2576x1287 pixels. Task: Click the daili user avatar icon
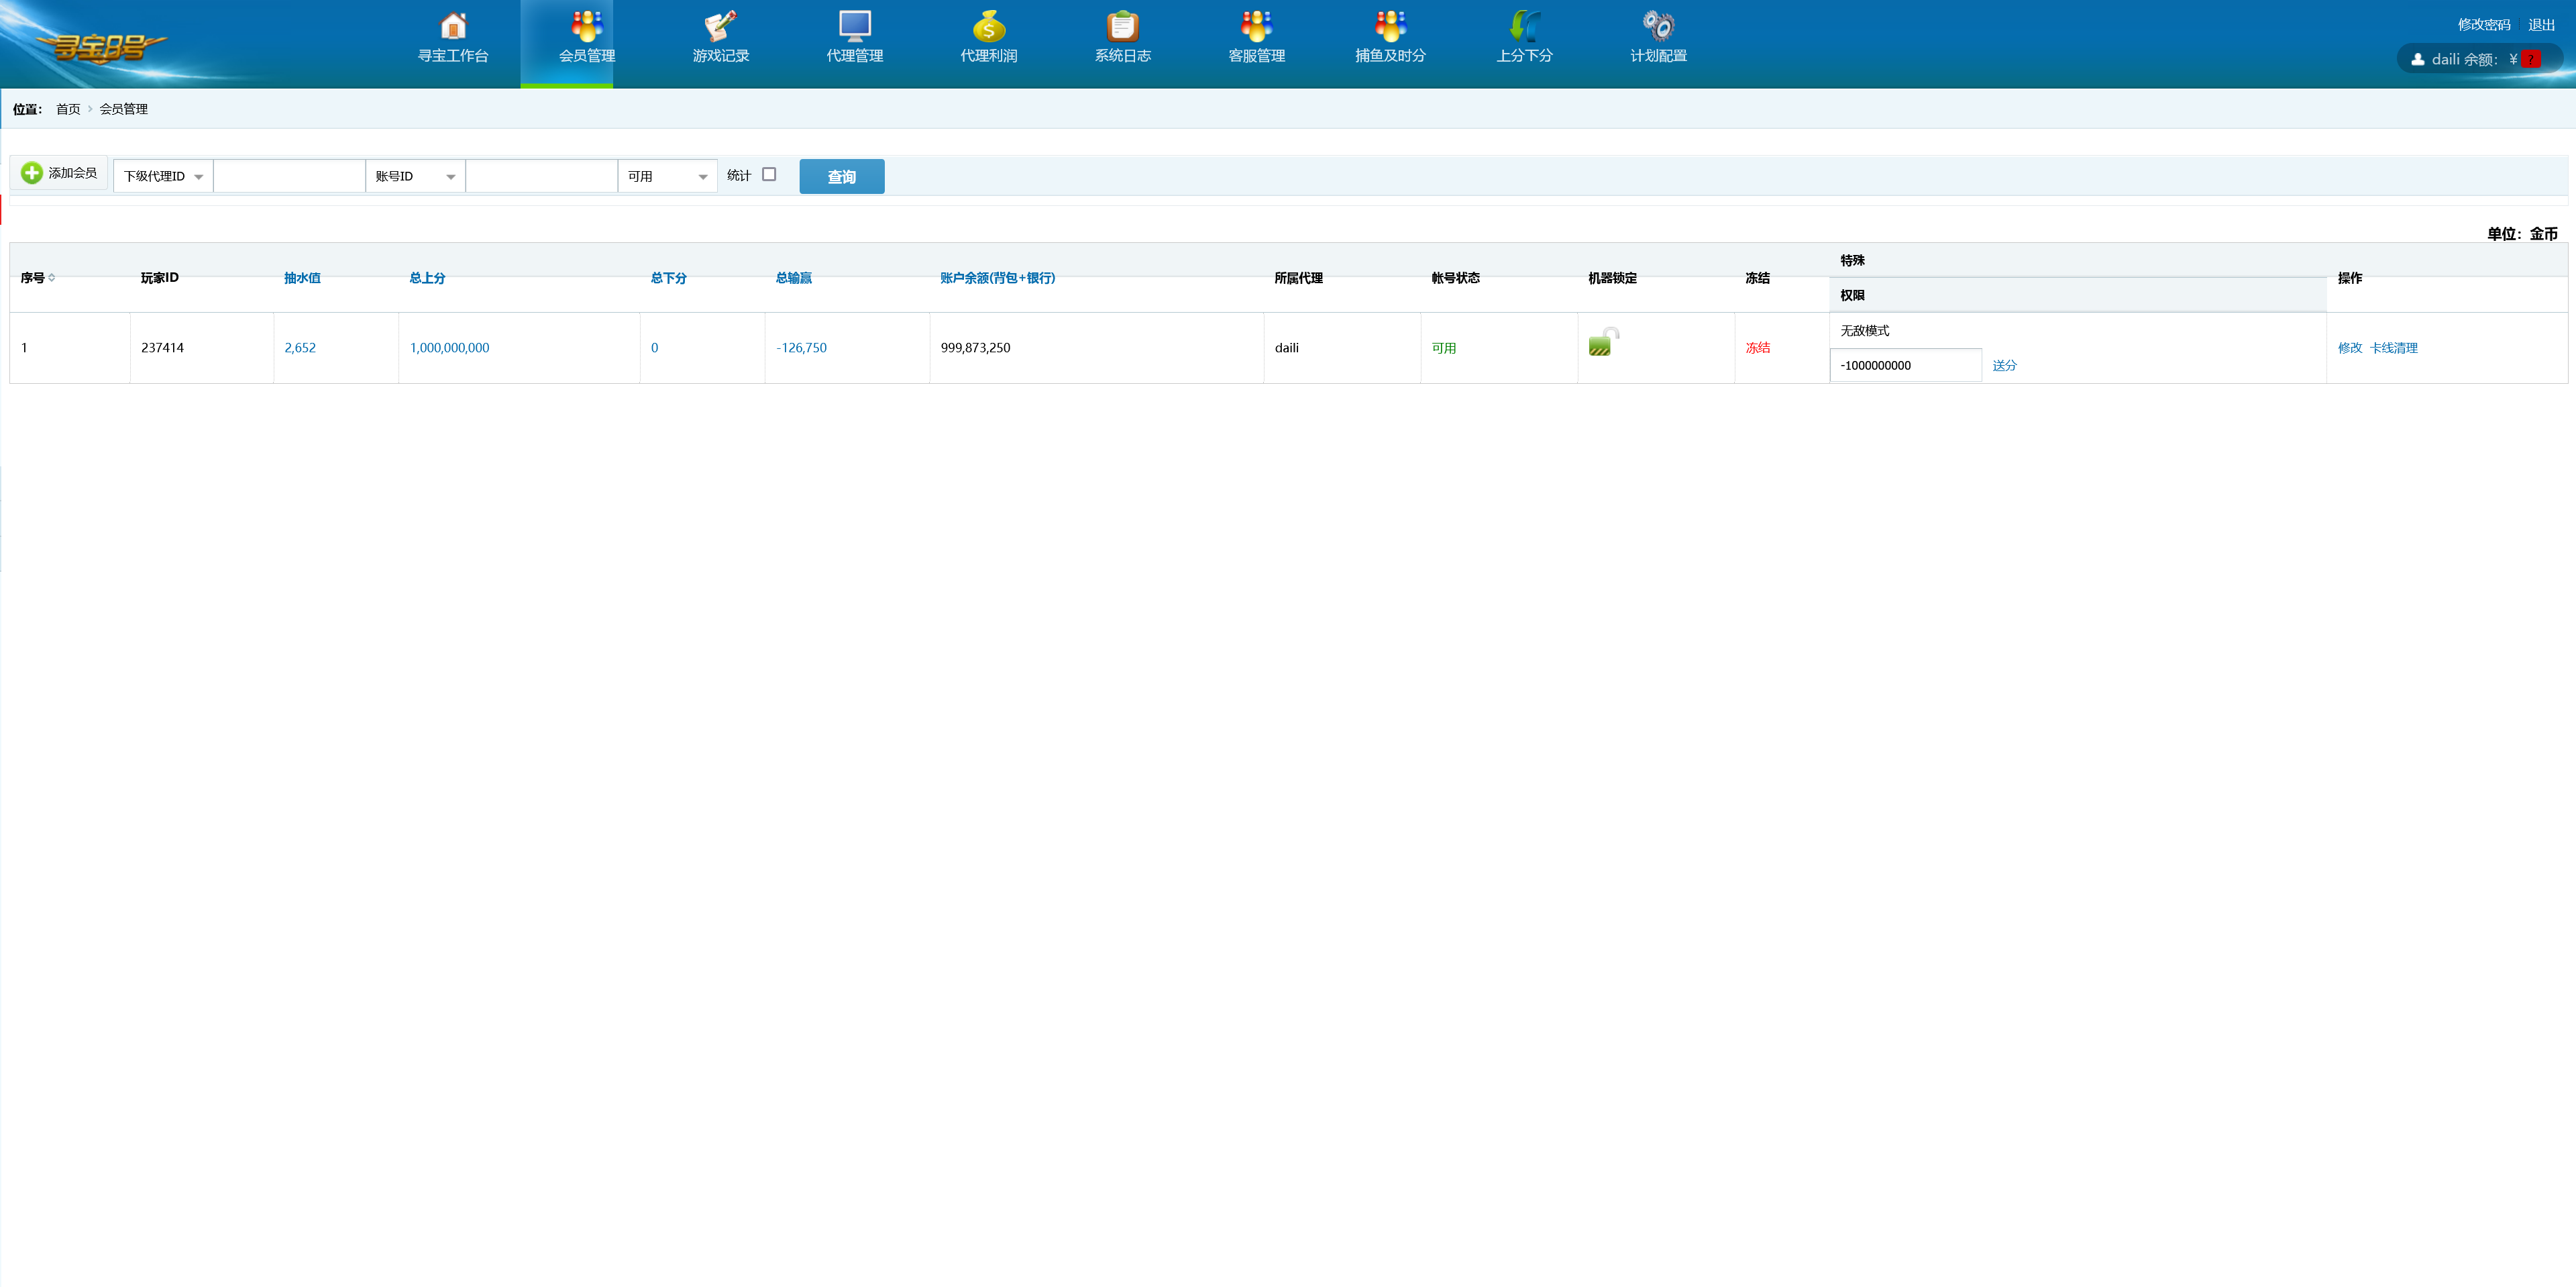[2417, 59]
